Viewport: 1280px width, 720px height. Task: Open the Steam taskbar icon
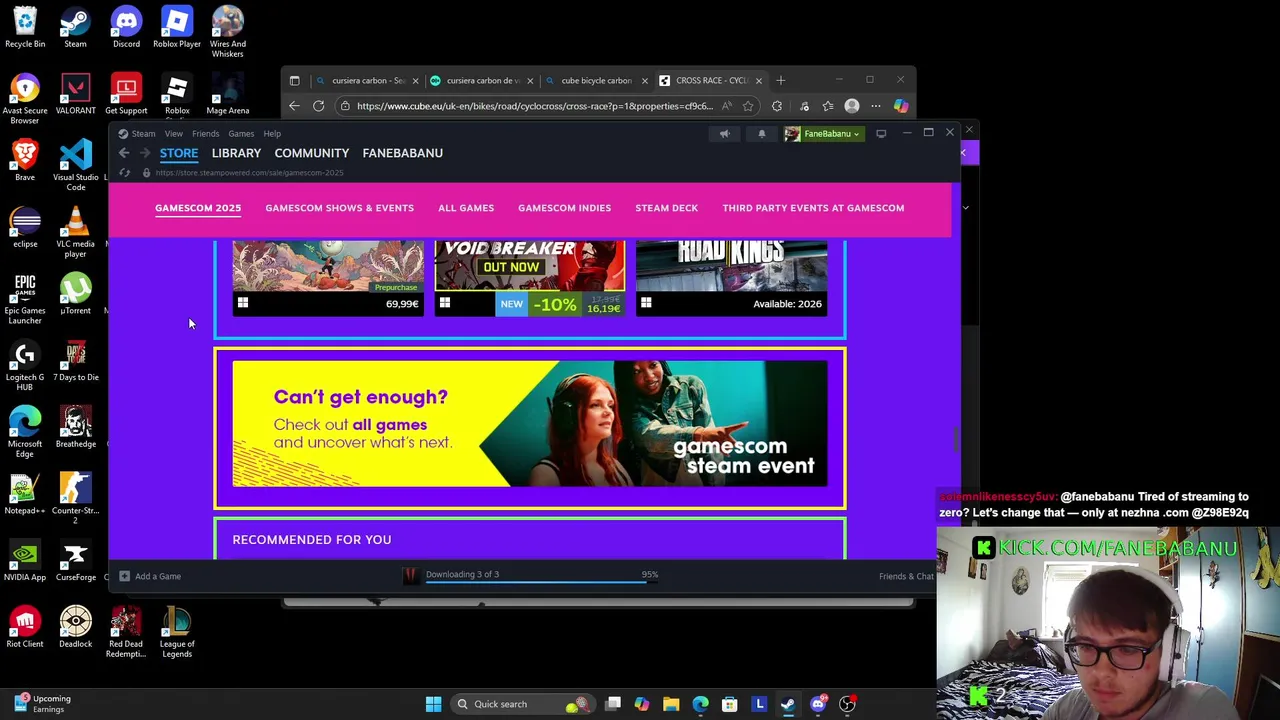(x=788, y=704)
